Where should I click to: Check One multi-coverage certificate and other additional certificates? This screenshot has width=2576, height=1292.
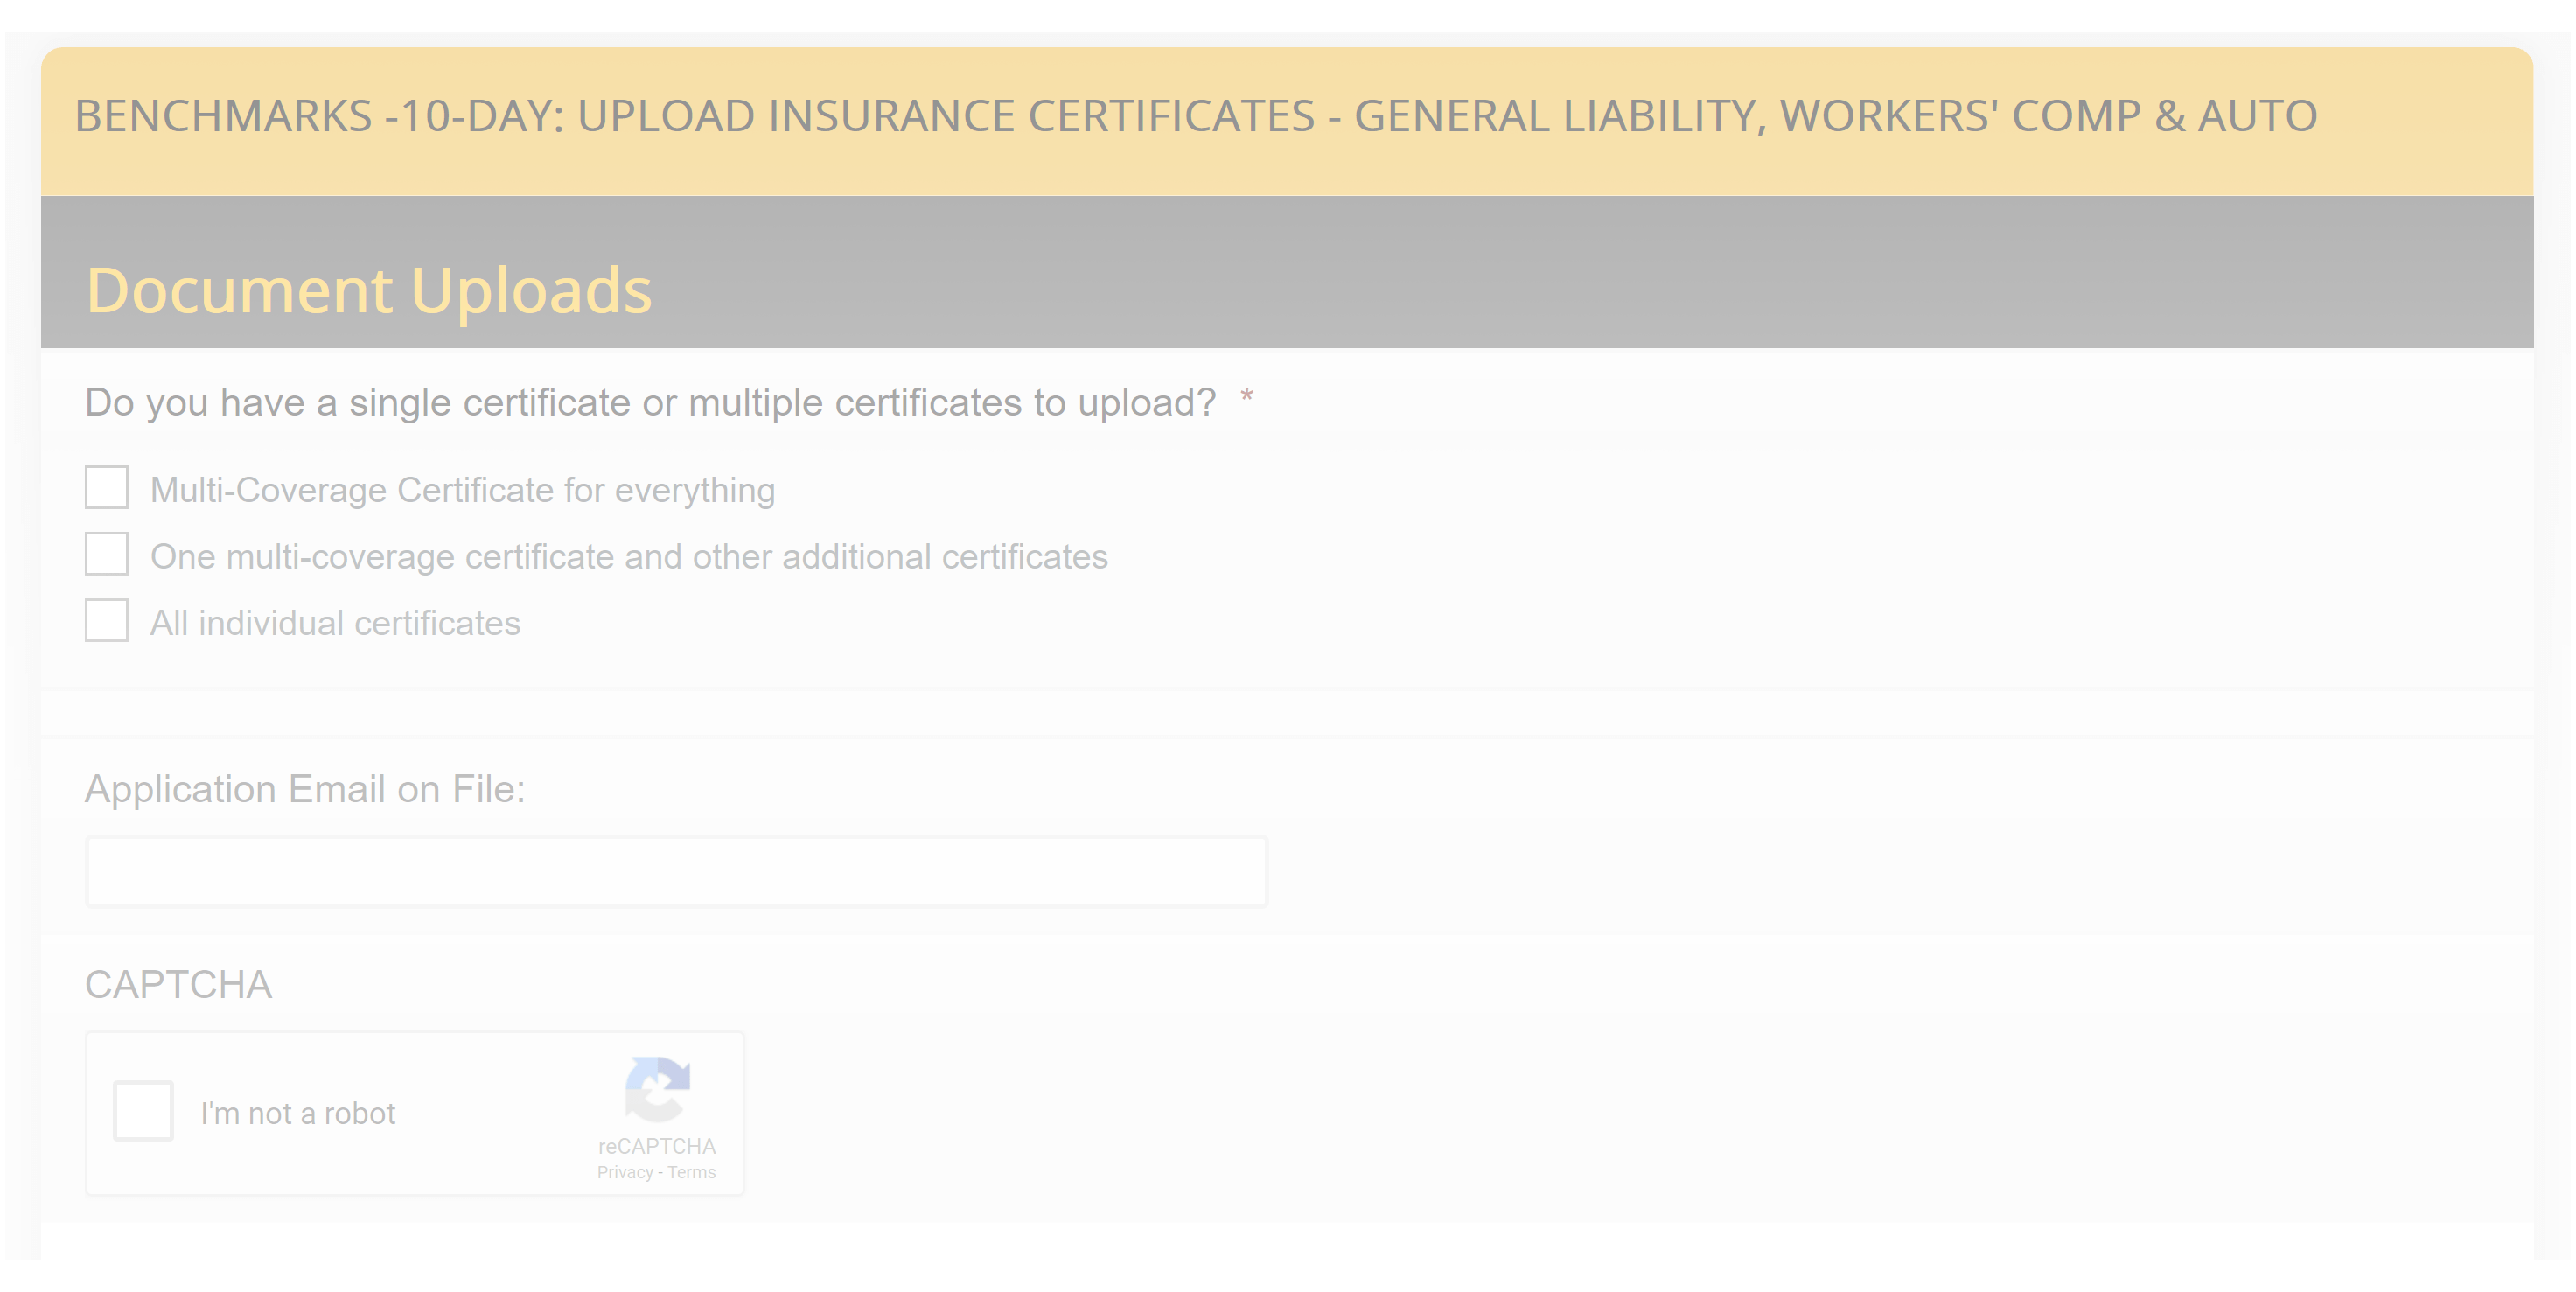(106, 555)
